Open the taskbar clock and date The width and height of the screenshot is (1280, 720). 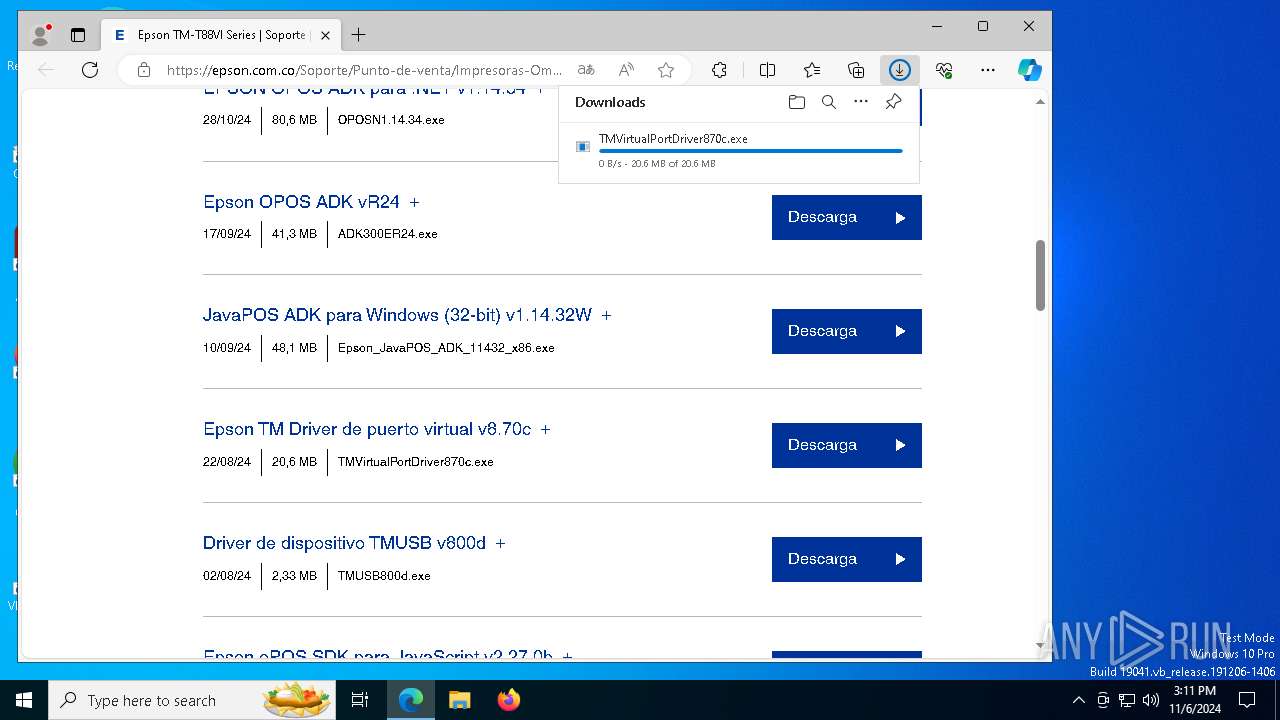point(1195,700)
